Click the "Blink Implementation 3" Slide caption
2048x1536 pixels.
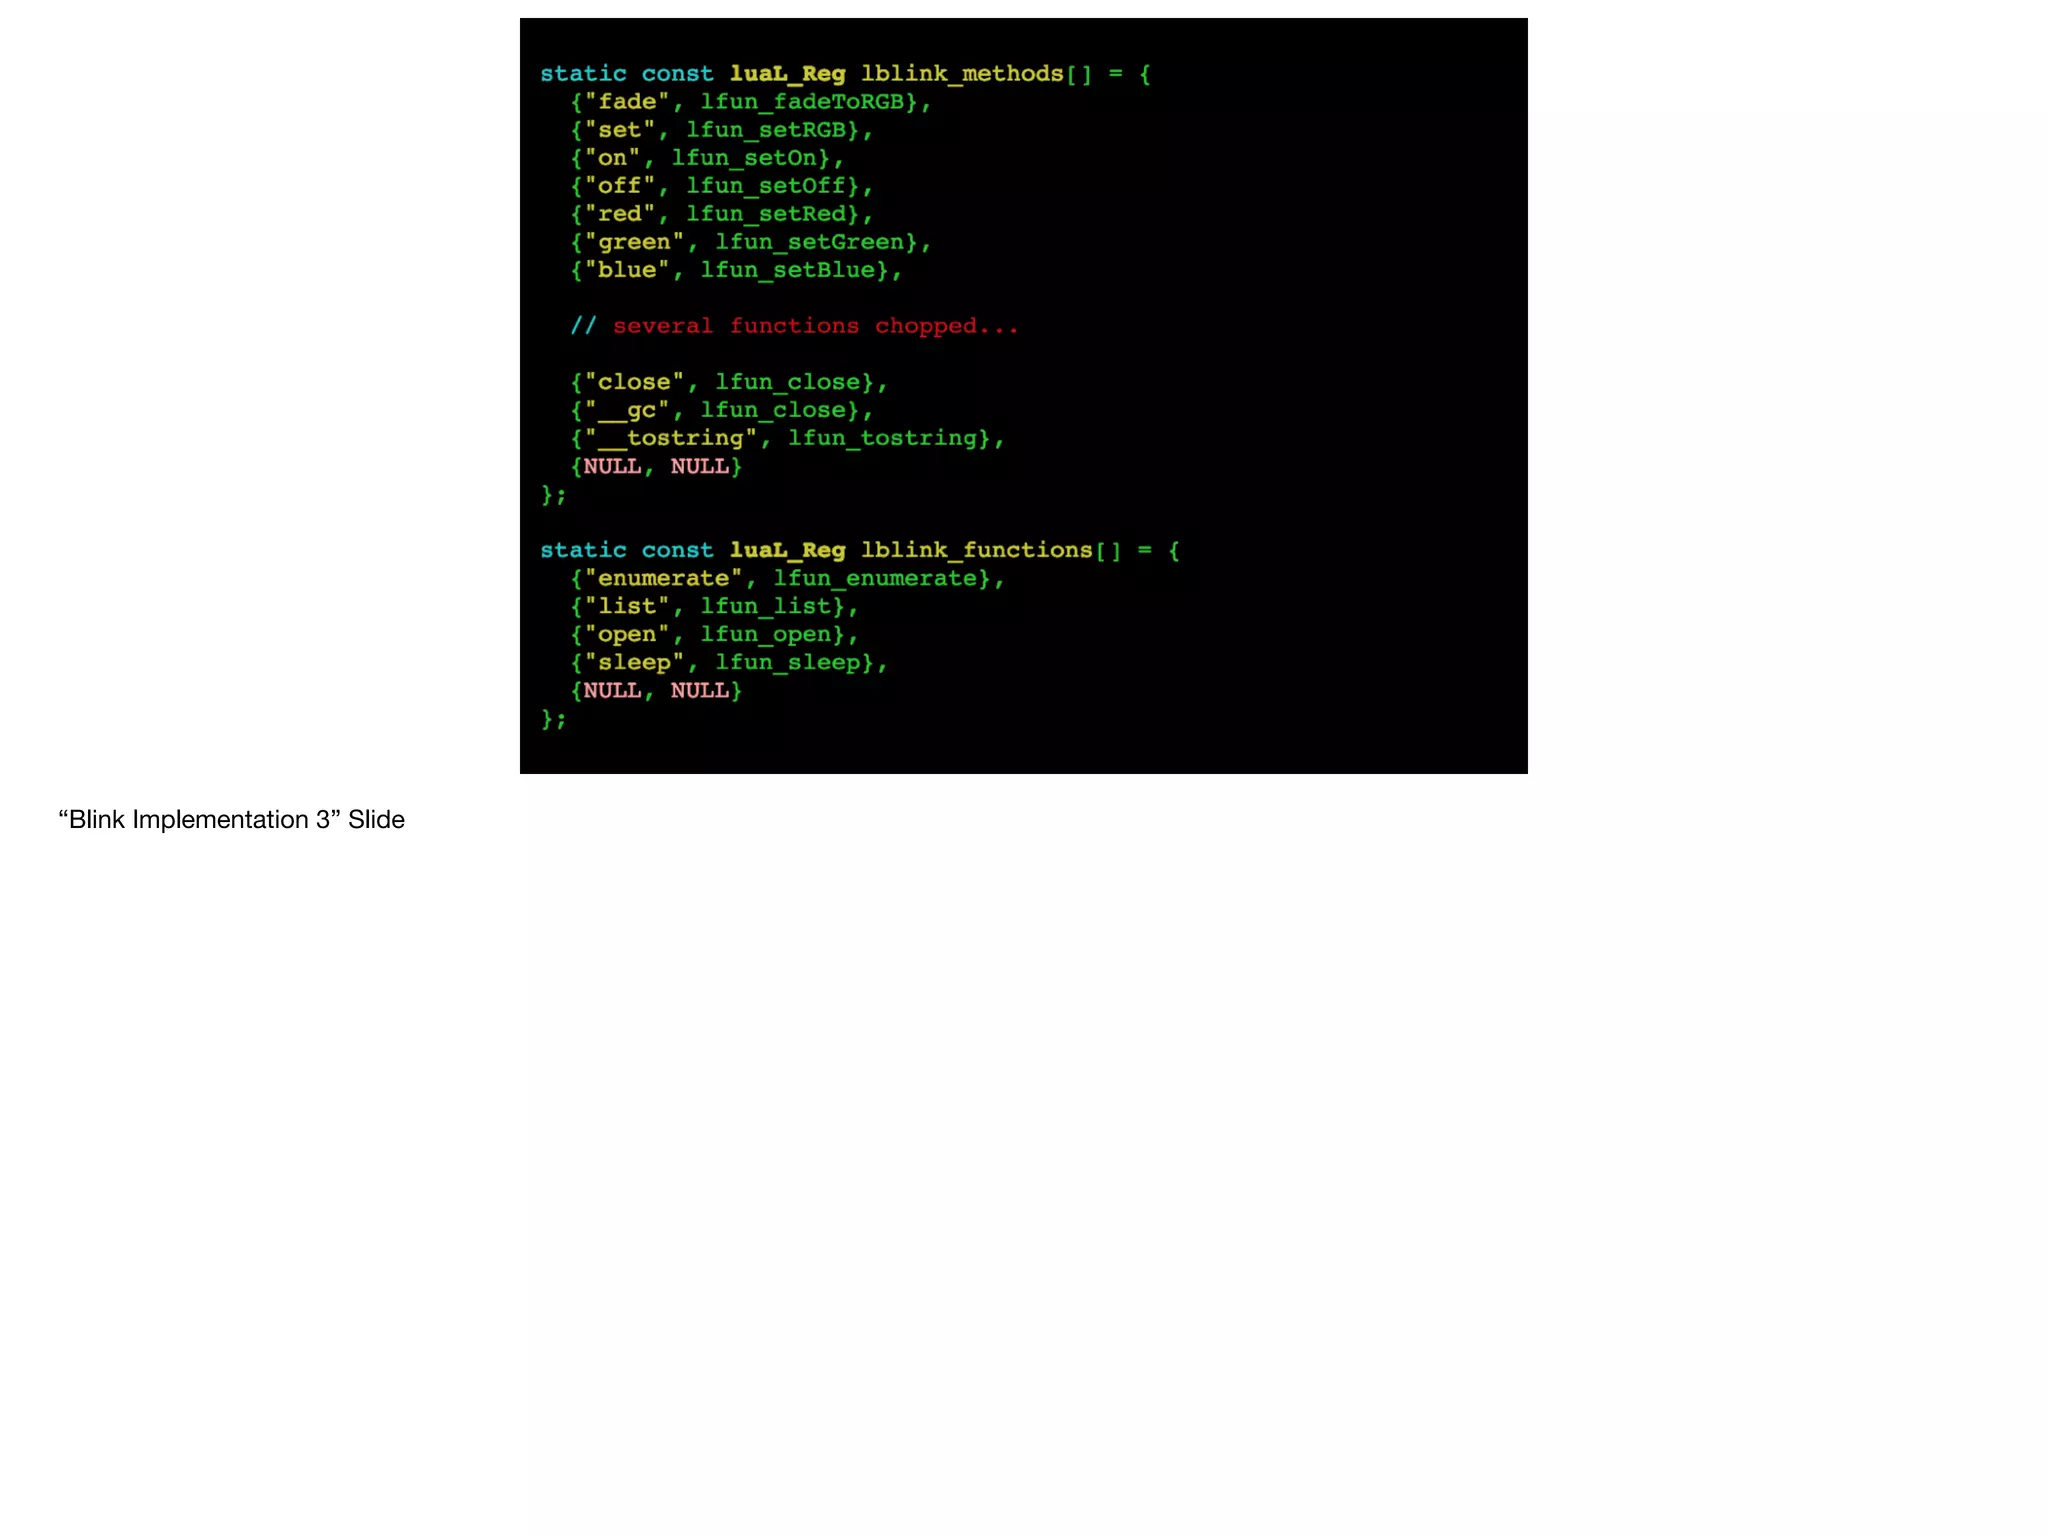click(x=231, y=820)
